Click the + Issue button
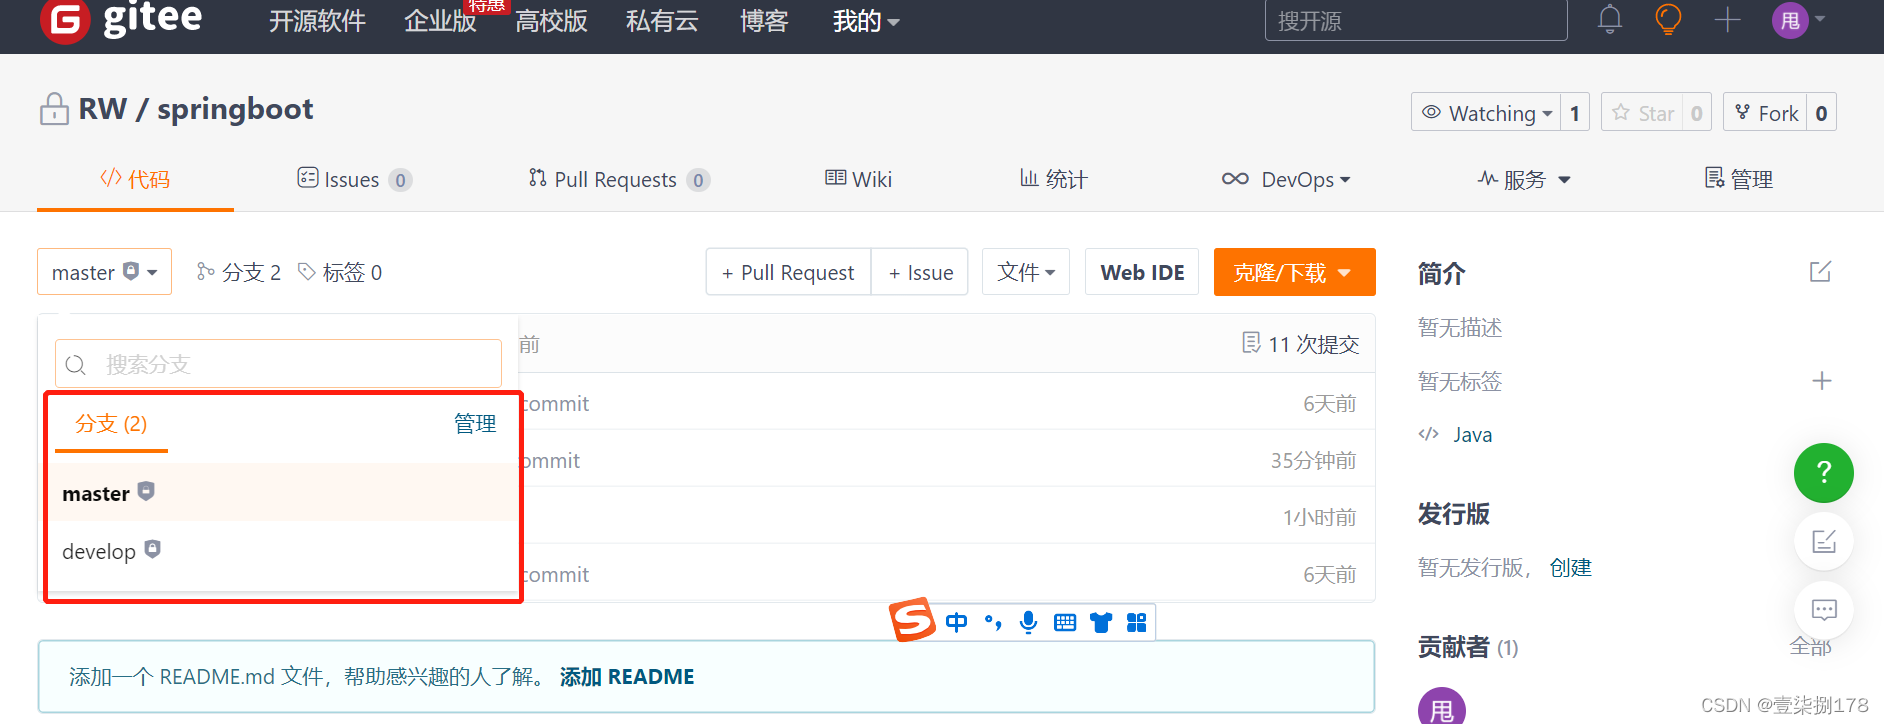The width and height of the screenshot is (1884, 724). (920, 272)
